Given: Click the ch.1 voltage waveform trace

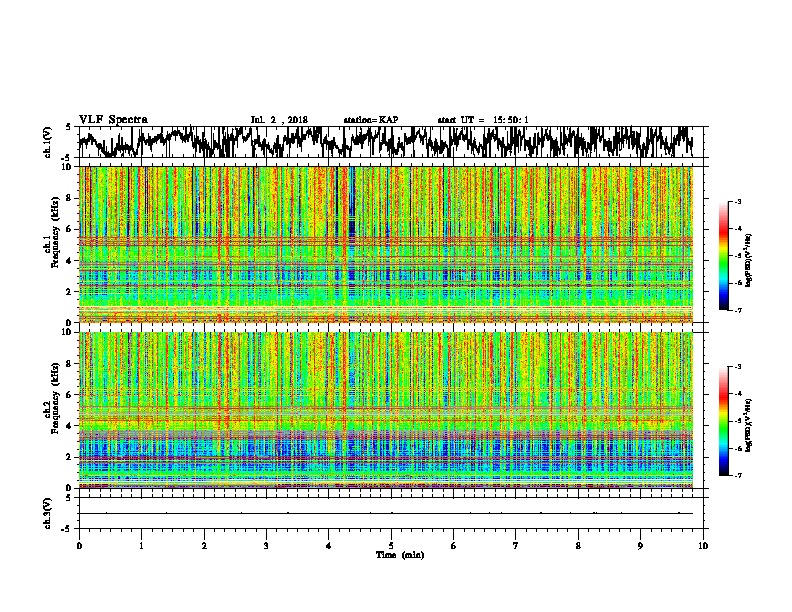Looking at the screenshot, I should pyautogui.click(x=386, y=142).
